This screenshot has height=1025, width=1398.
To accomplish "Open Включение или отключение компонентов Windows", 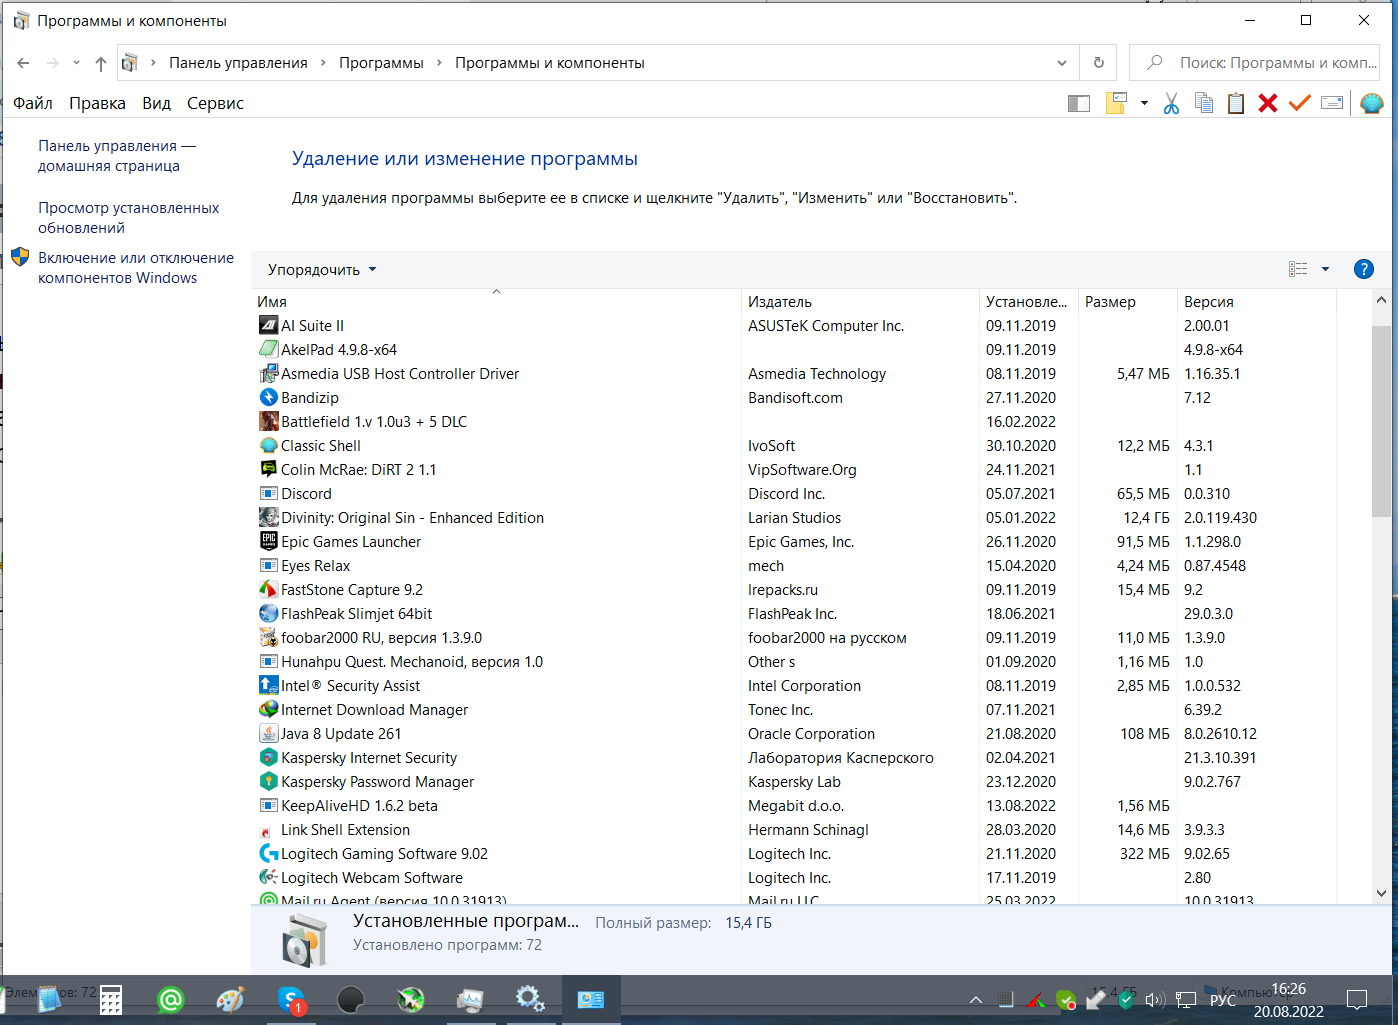I will [x=136, y=268].
